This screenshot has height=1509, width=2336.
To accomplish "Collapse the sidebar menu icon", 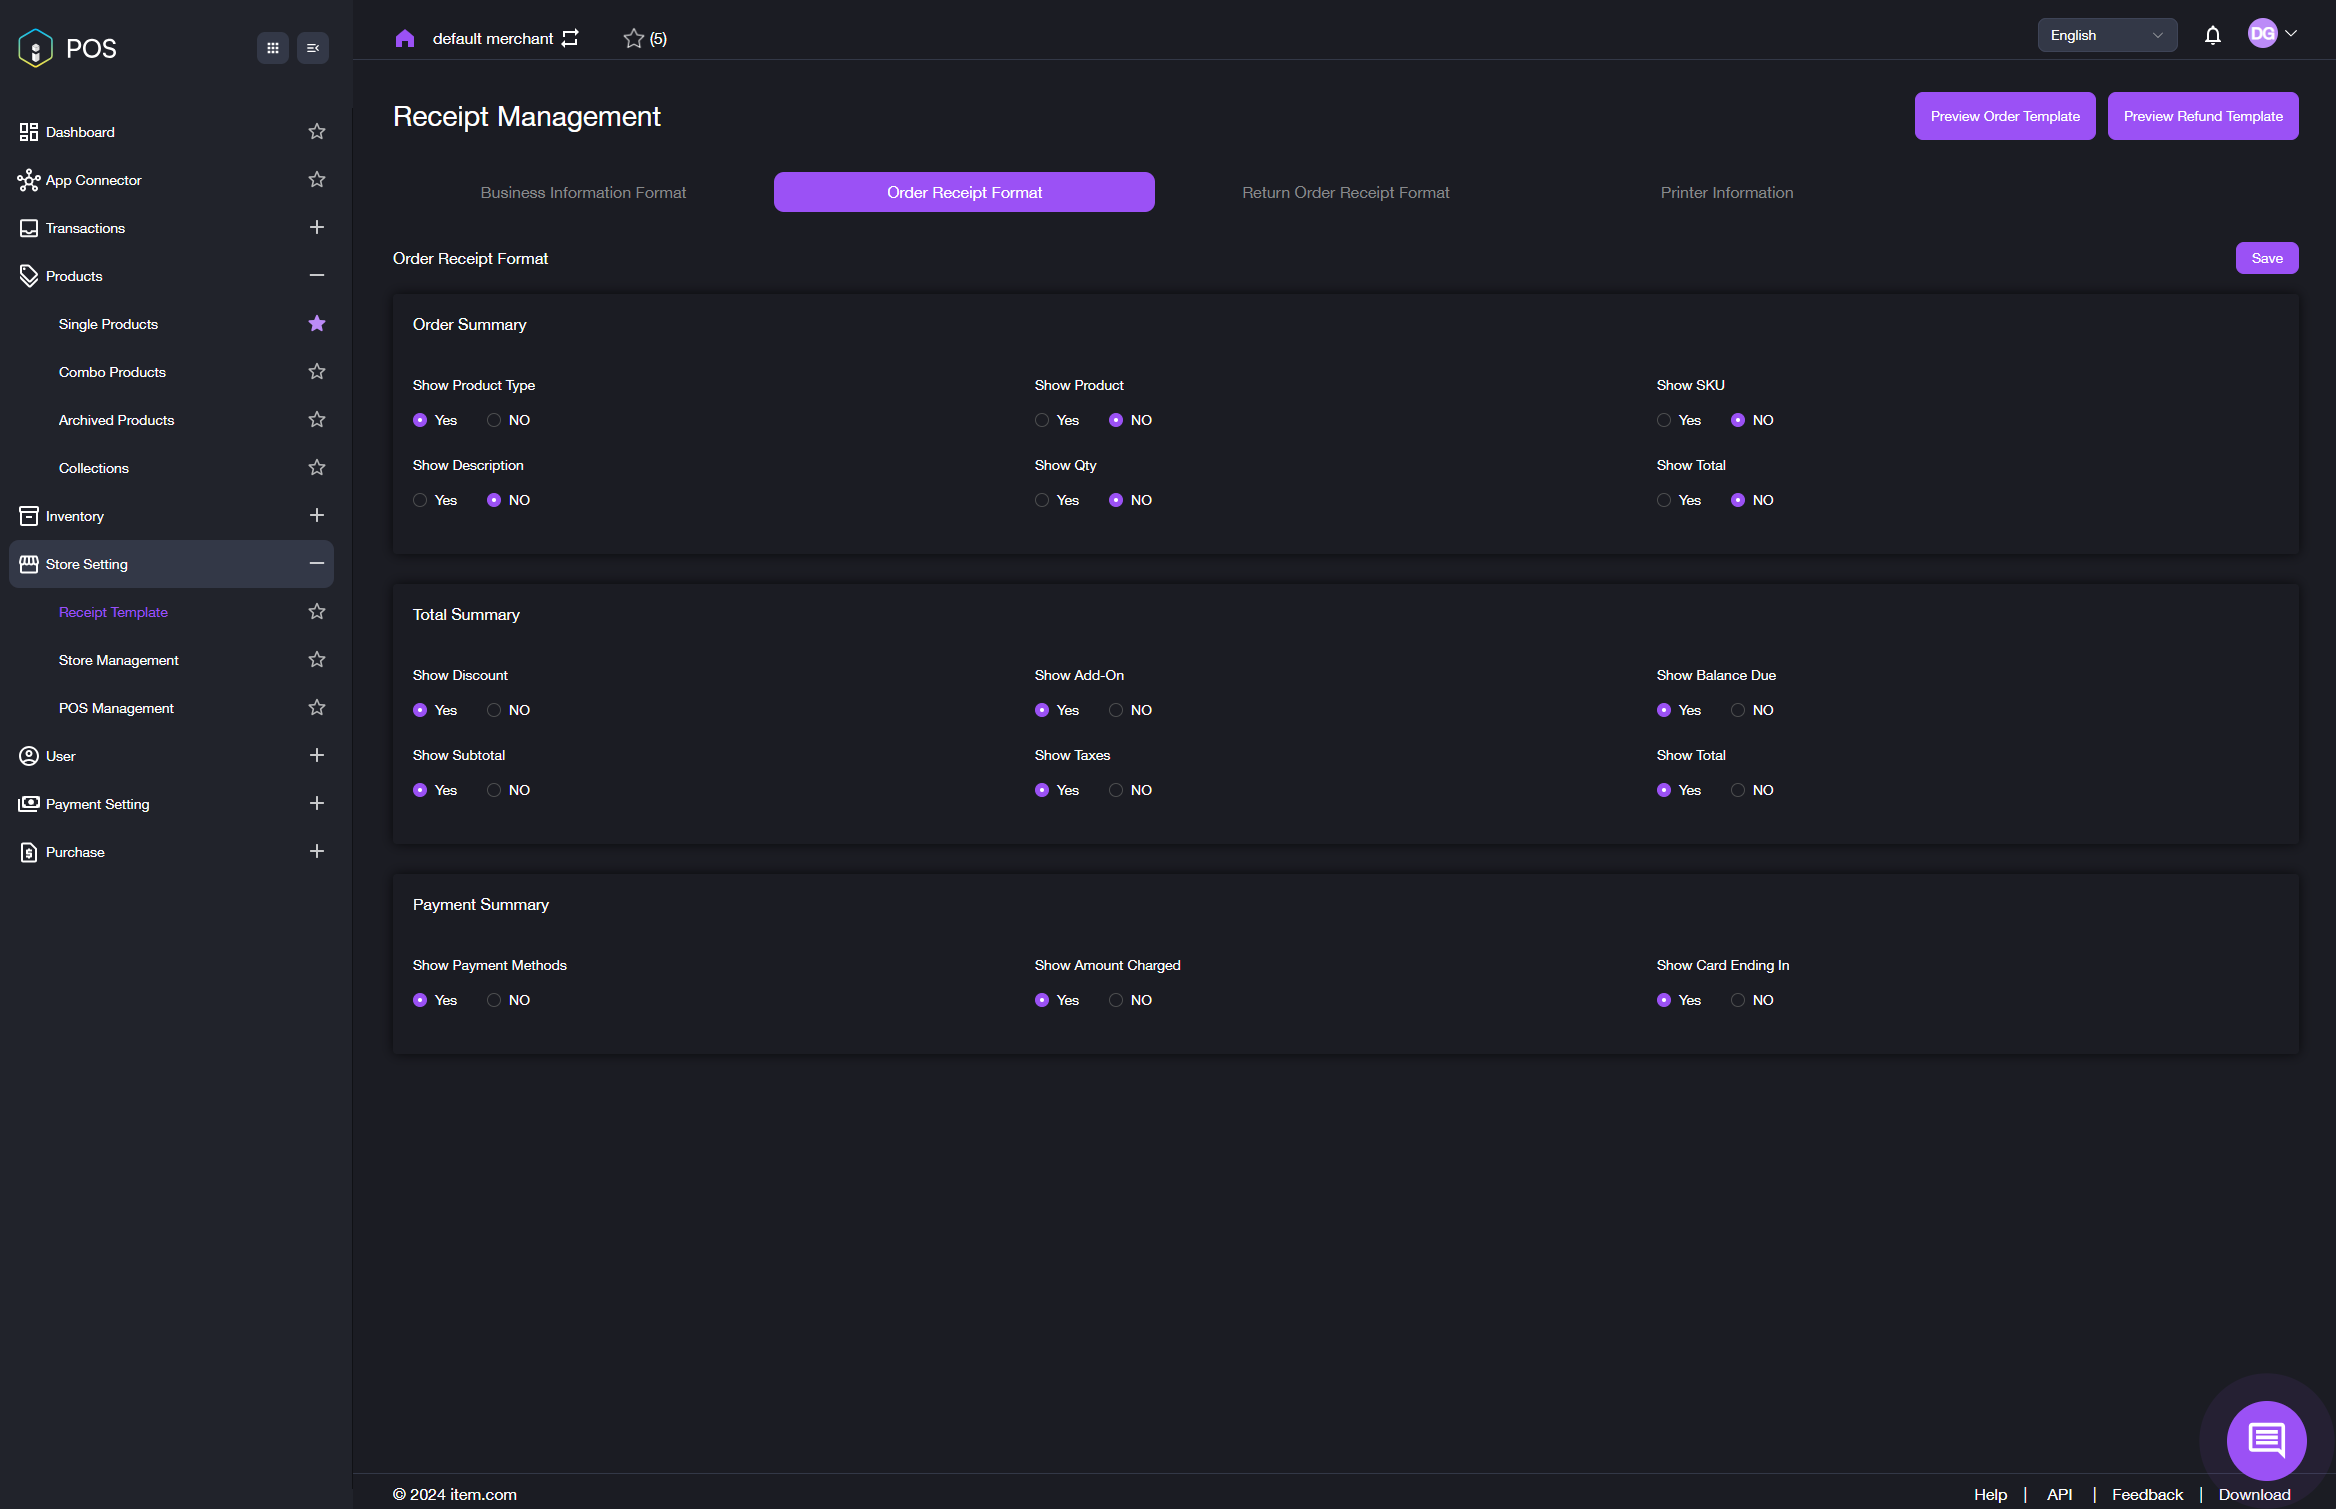I will [313, 48].
